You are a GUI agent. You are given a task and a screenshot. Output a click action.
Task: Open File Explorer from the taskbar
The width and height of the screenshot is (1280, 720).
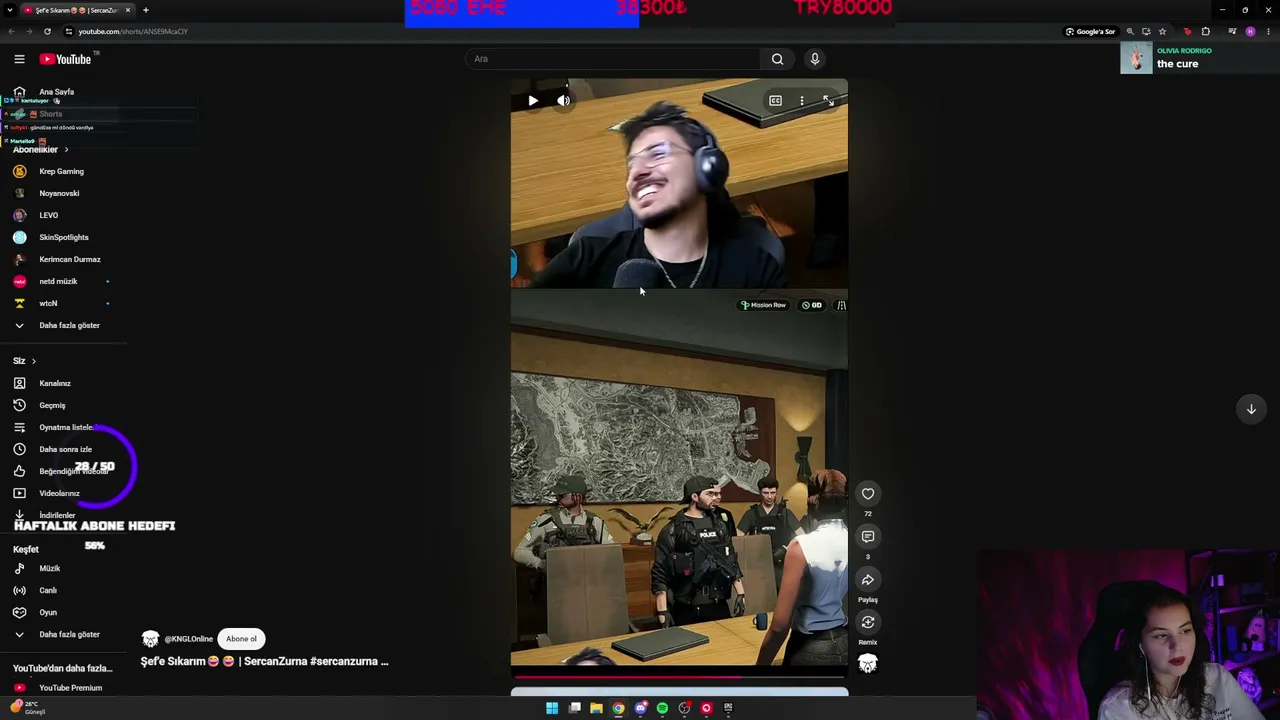[x=596, y=708]
